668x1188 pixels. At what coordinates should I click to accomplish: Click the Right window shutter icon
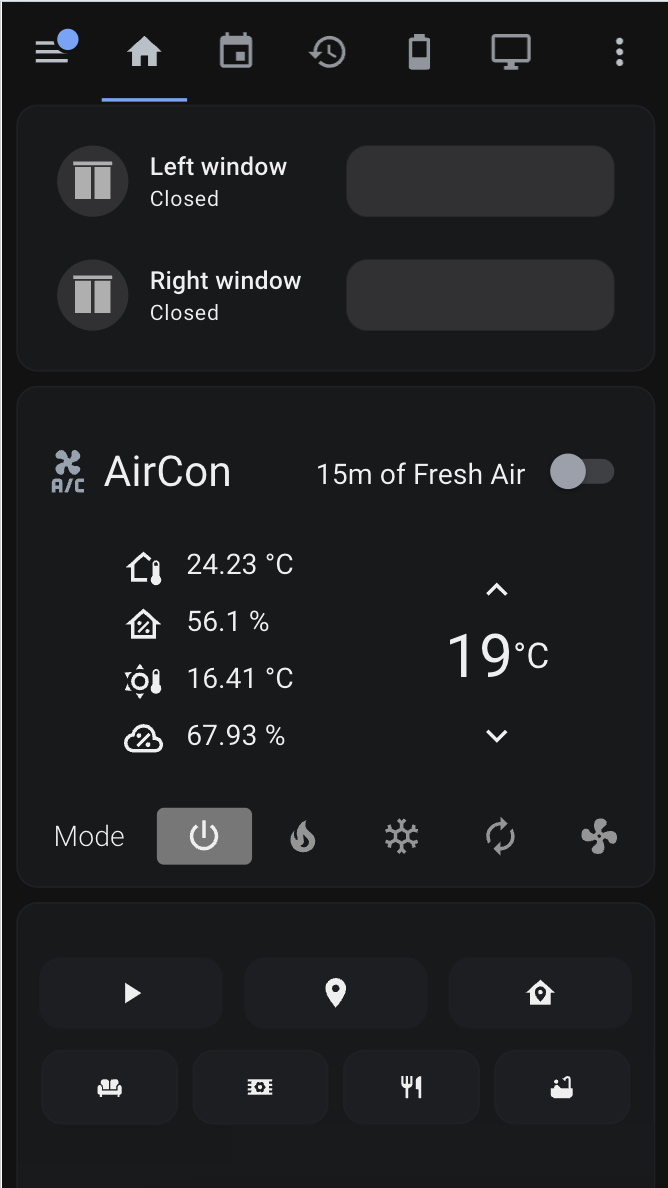click(93, 295)
